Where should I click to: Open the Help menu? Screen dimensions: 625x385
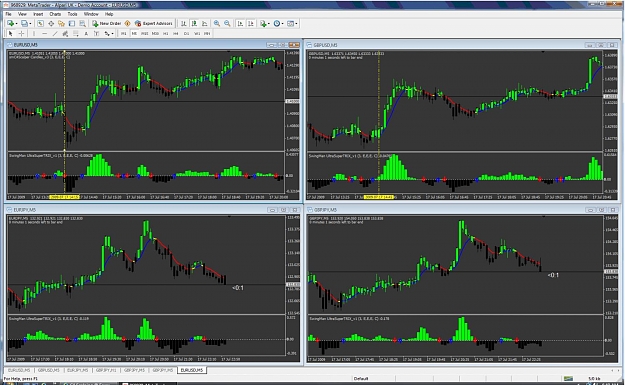(x=109, y=14)
